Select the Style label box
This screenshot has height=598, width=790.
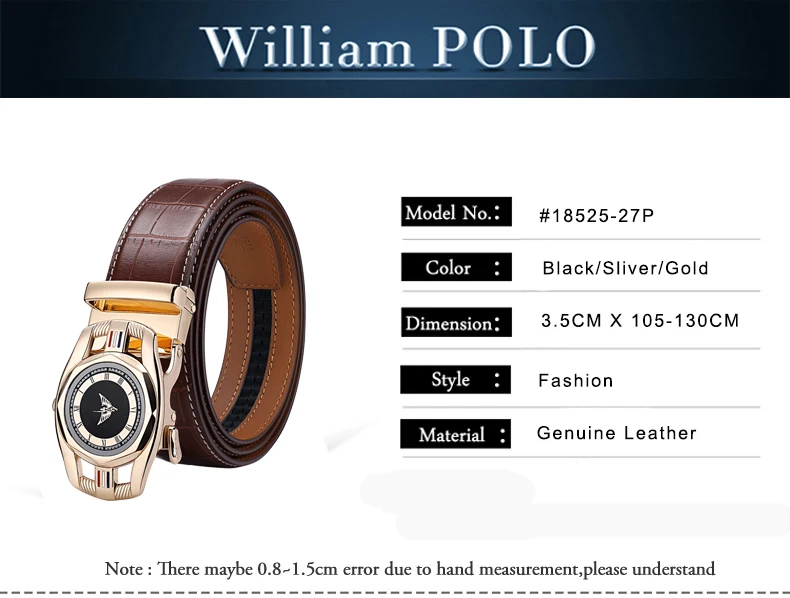pos(455,379)
